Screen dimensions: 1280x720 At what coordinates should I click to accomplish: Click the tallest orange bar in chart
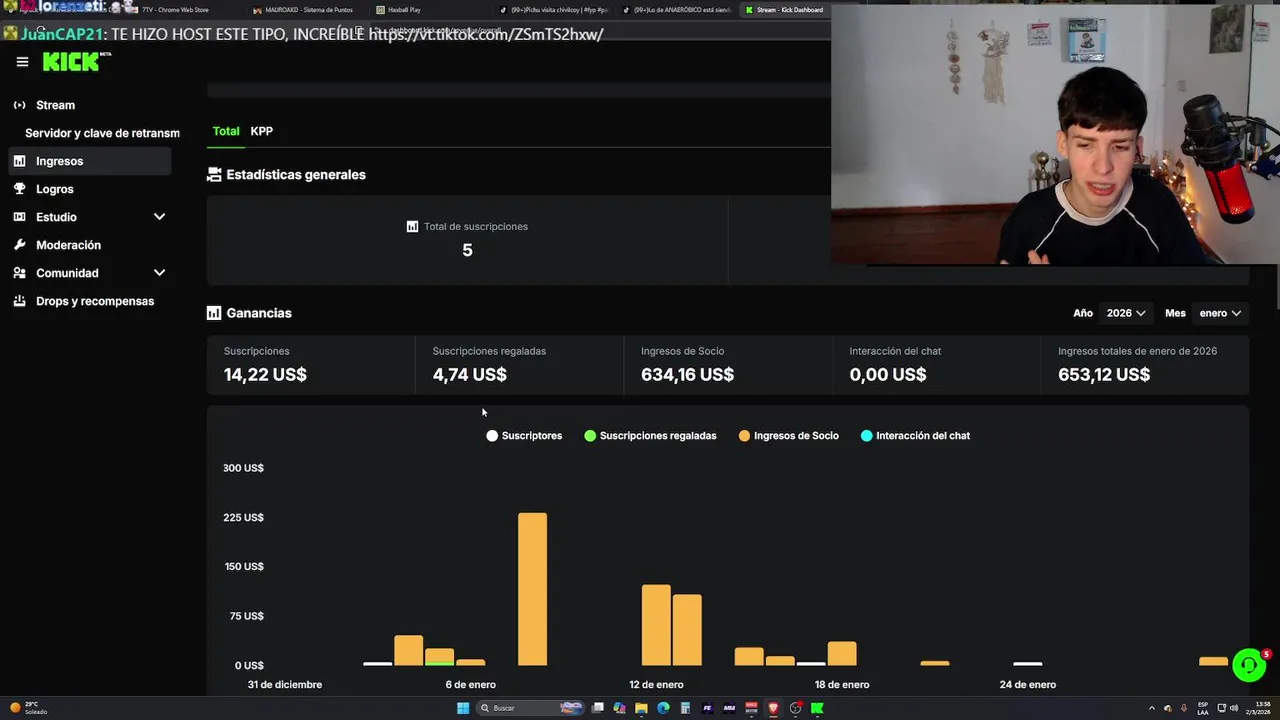532,589
